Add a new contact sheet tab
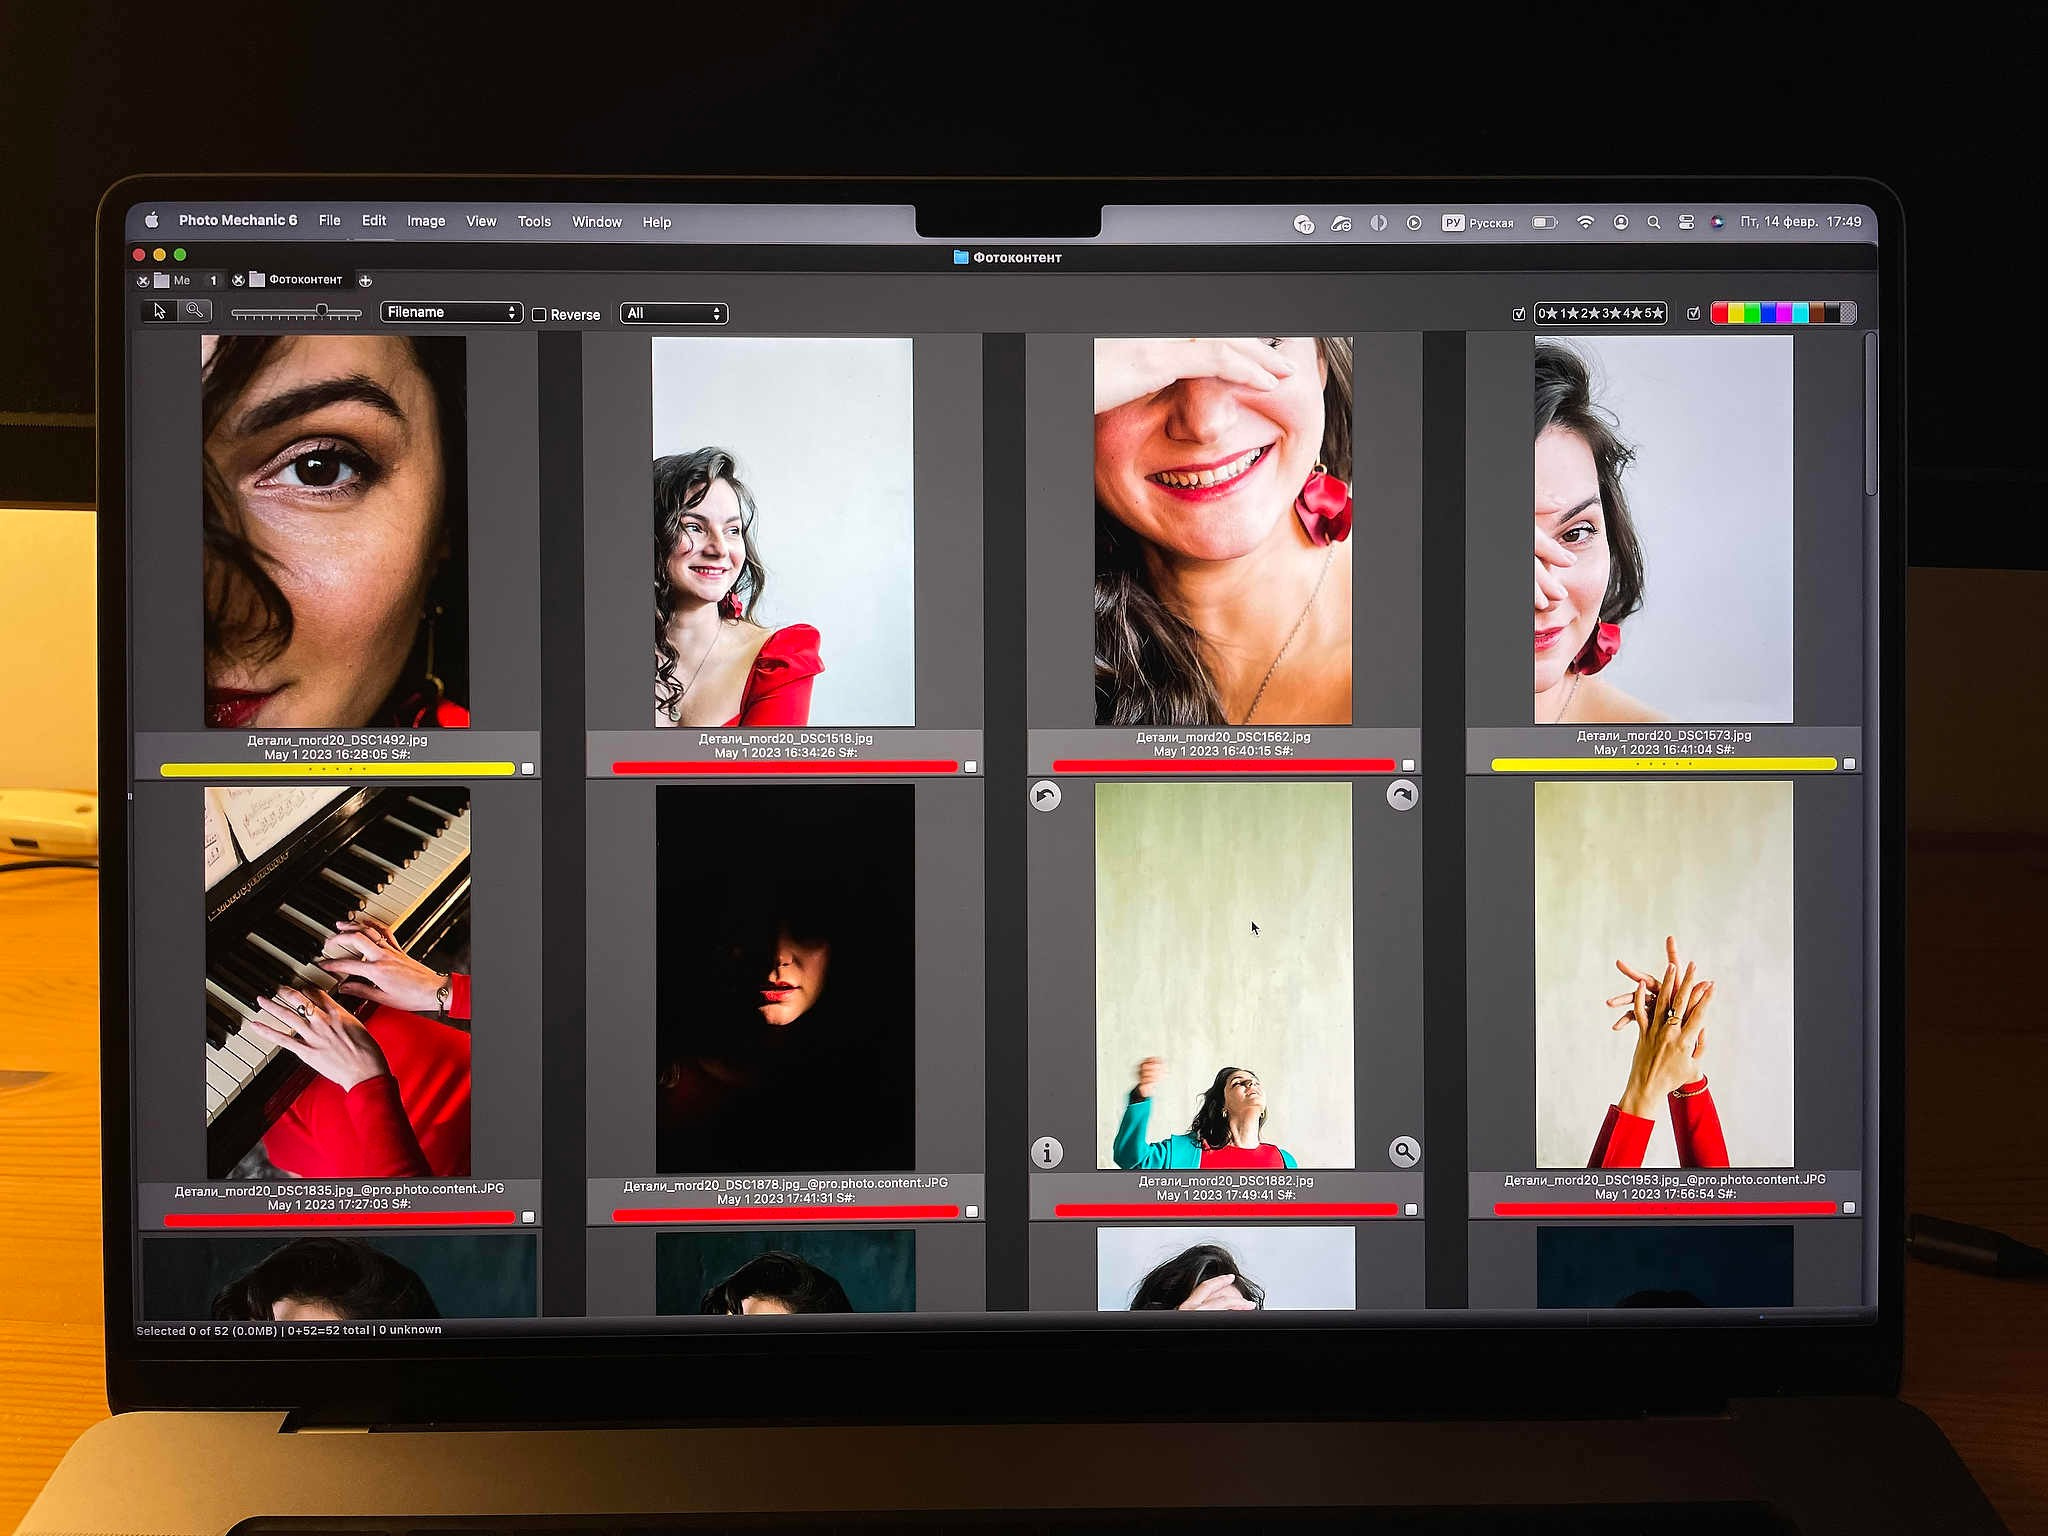2048x1536 pixels. coord(365,280)
